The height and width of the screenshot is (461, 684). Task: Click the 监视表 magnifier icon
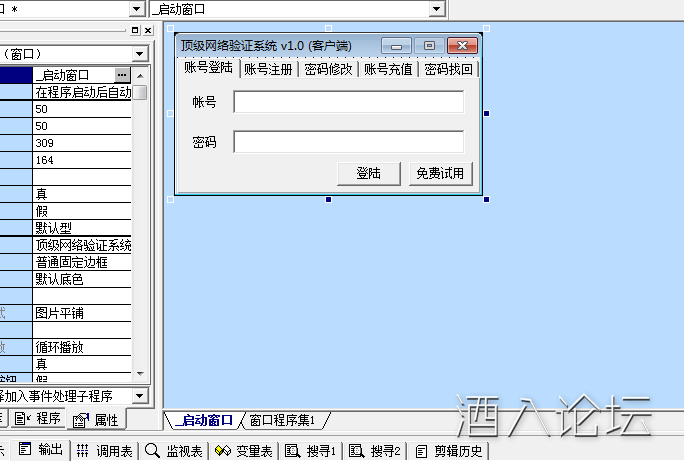tap(152, 451)
